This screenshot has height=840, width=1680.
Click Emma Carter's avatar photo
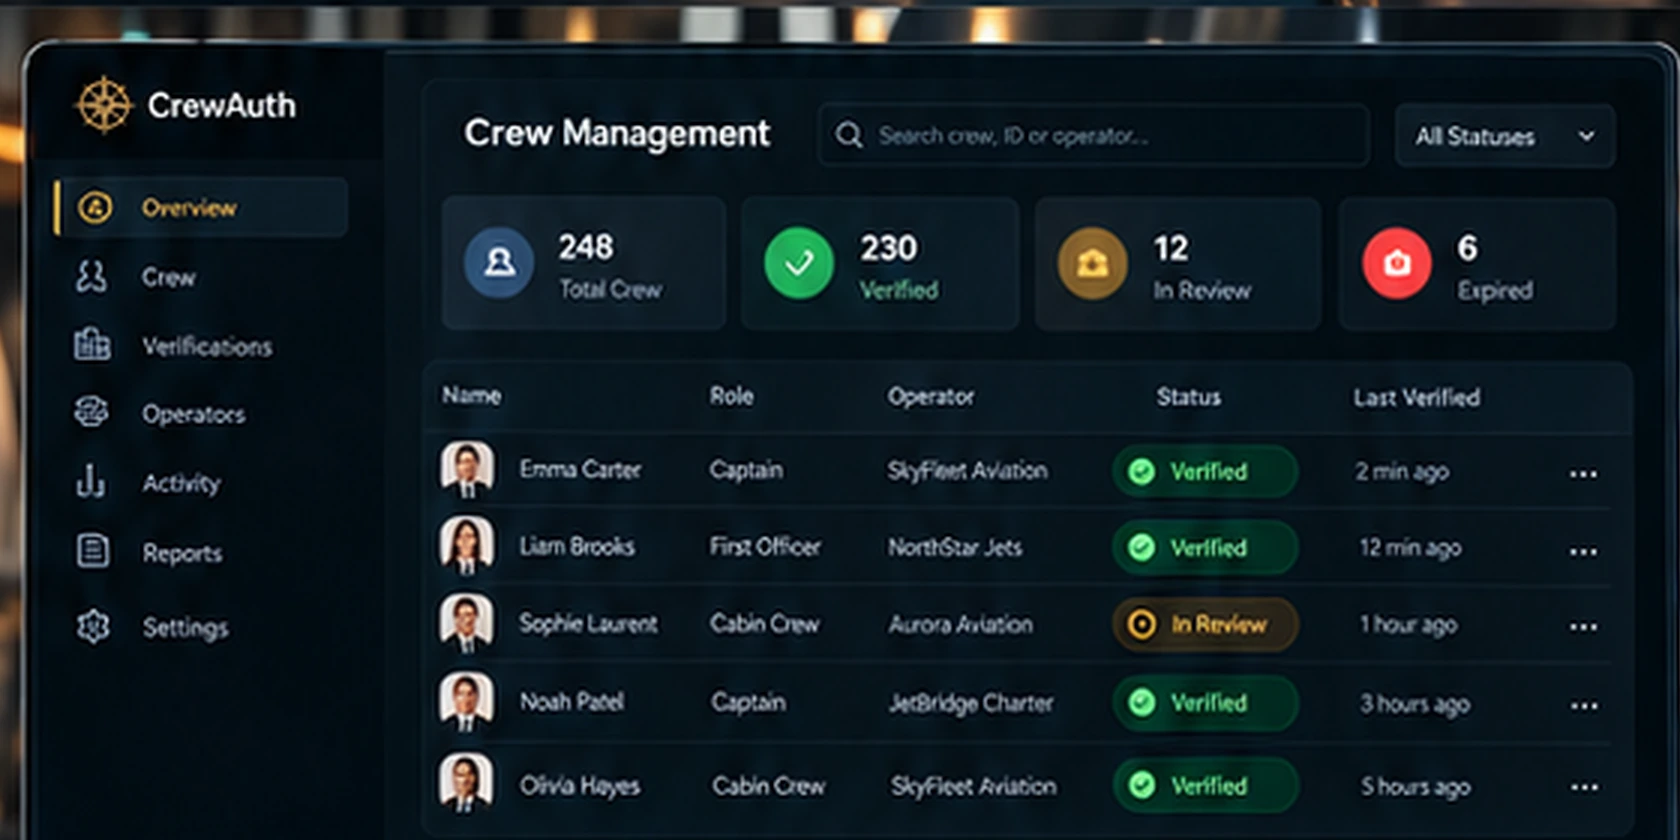coord(467,469)
